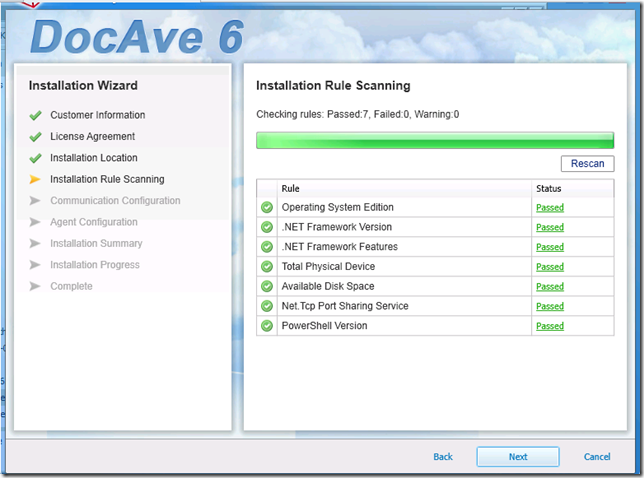Open Passed link for .NET Framework Version

point(550,228)
